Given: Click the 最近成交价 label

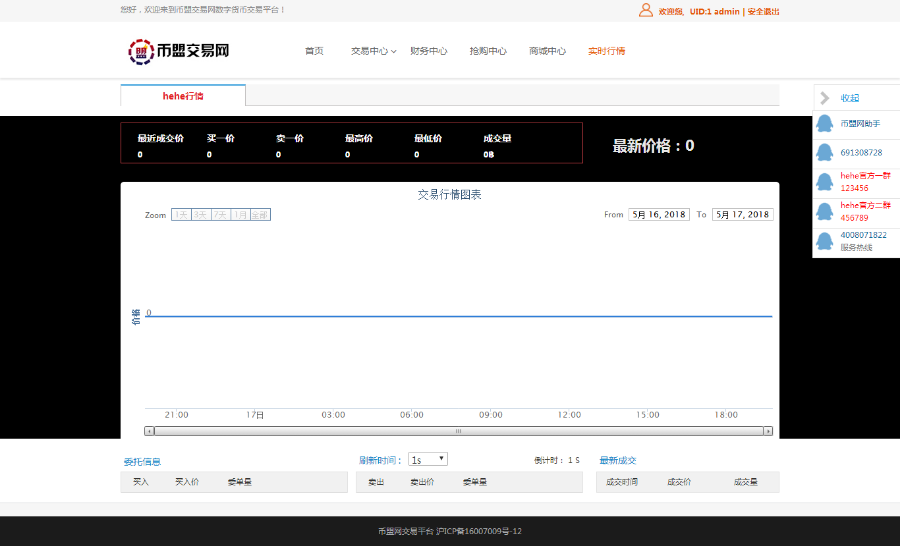Looking at the screenshot, I should coord(161,138).
